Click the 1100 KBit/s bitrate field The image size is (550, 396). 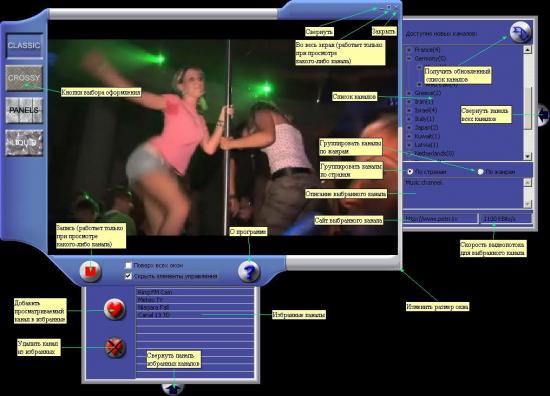click(x=506, y=219)
